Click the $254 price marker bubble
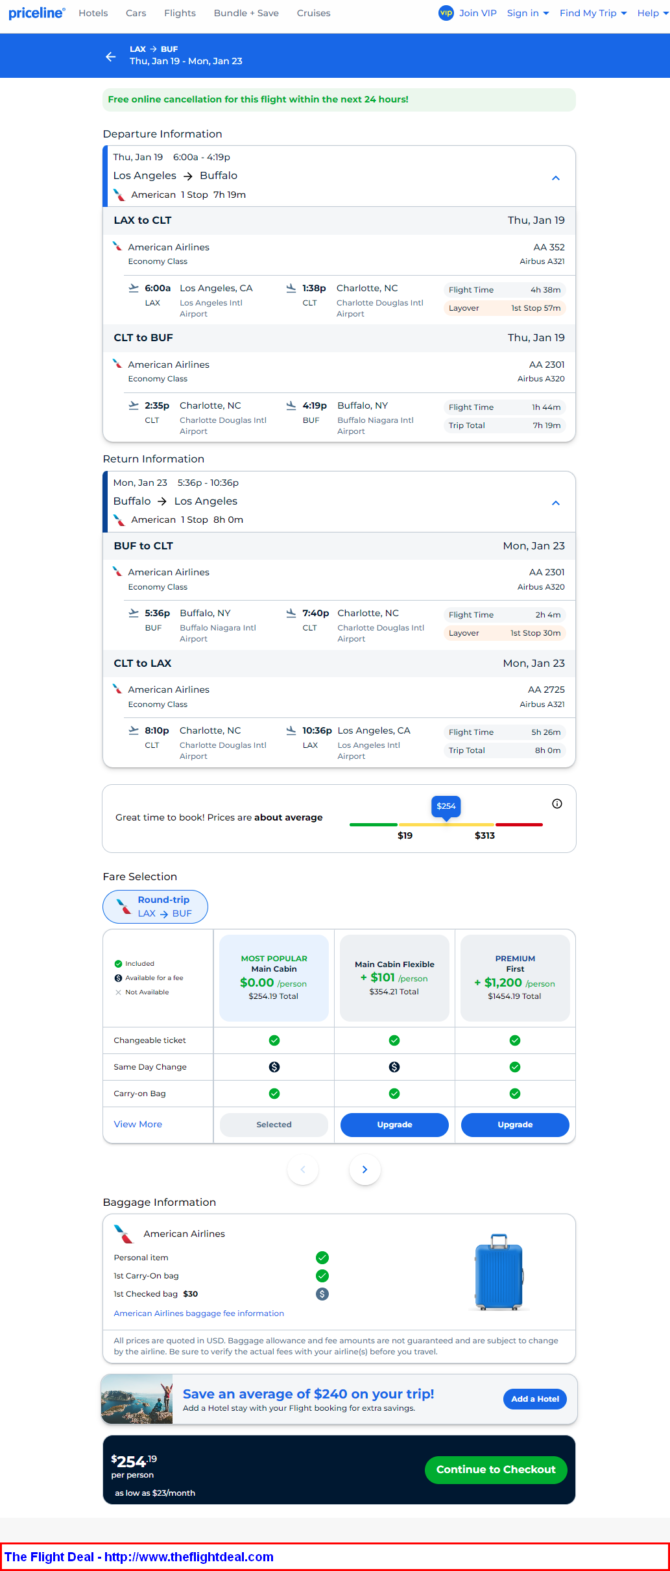This screenshot has width=670, height=1571. tap(446, 806)
